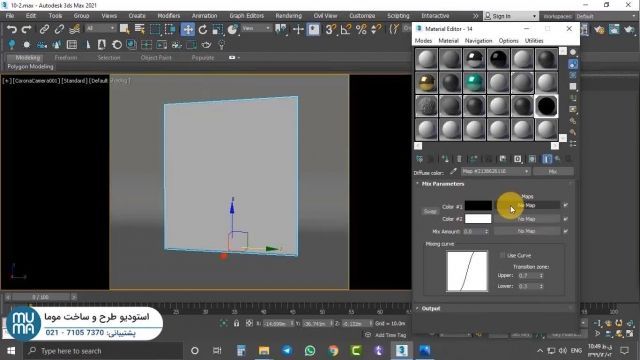Click the Polygon Modeling panel label
This screenshot has height=360, width=640.
pyautogui.click(x=30, y=67)
